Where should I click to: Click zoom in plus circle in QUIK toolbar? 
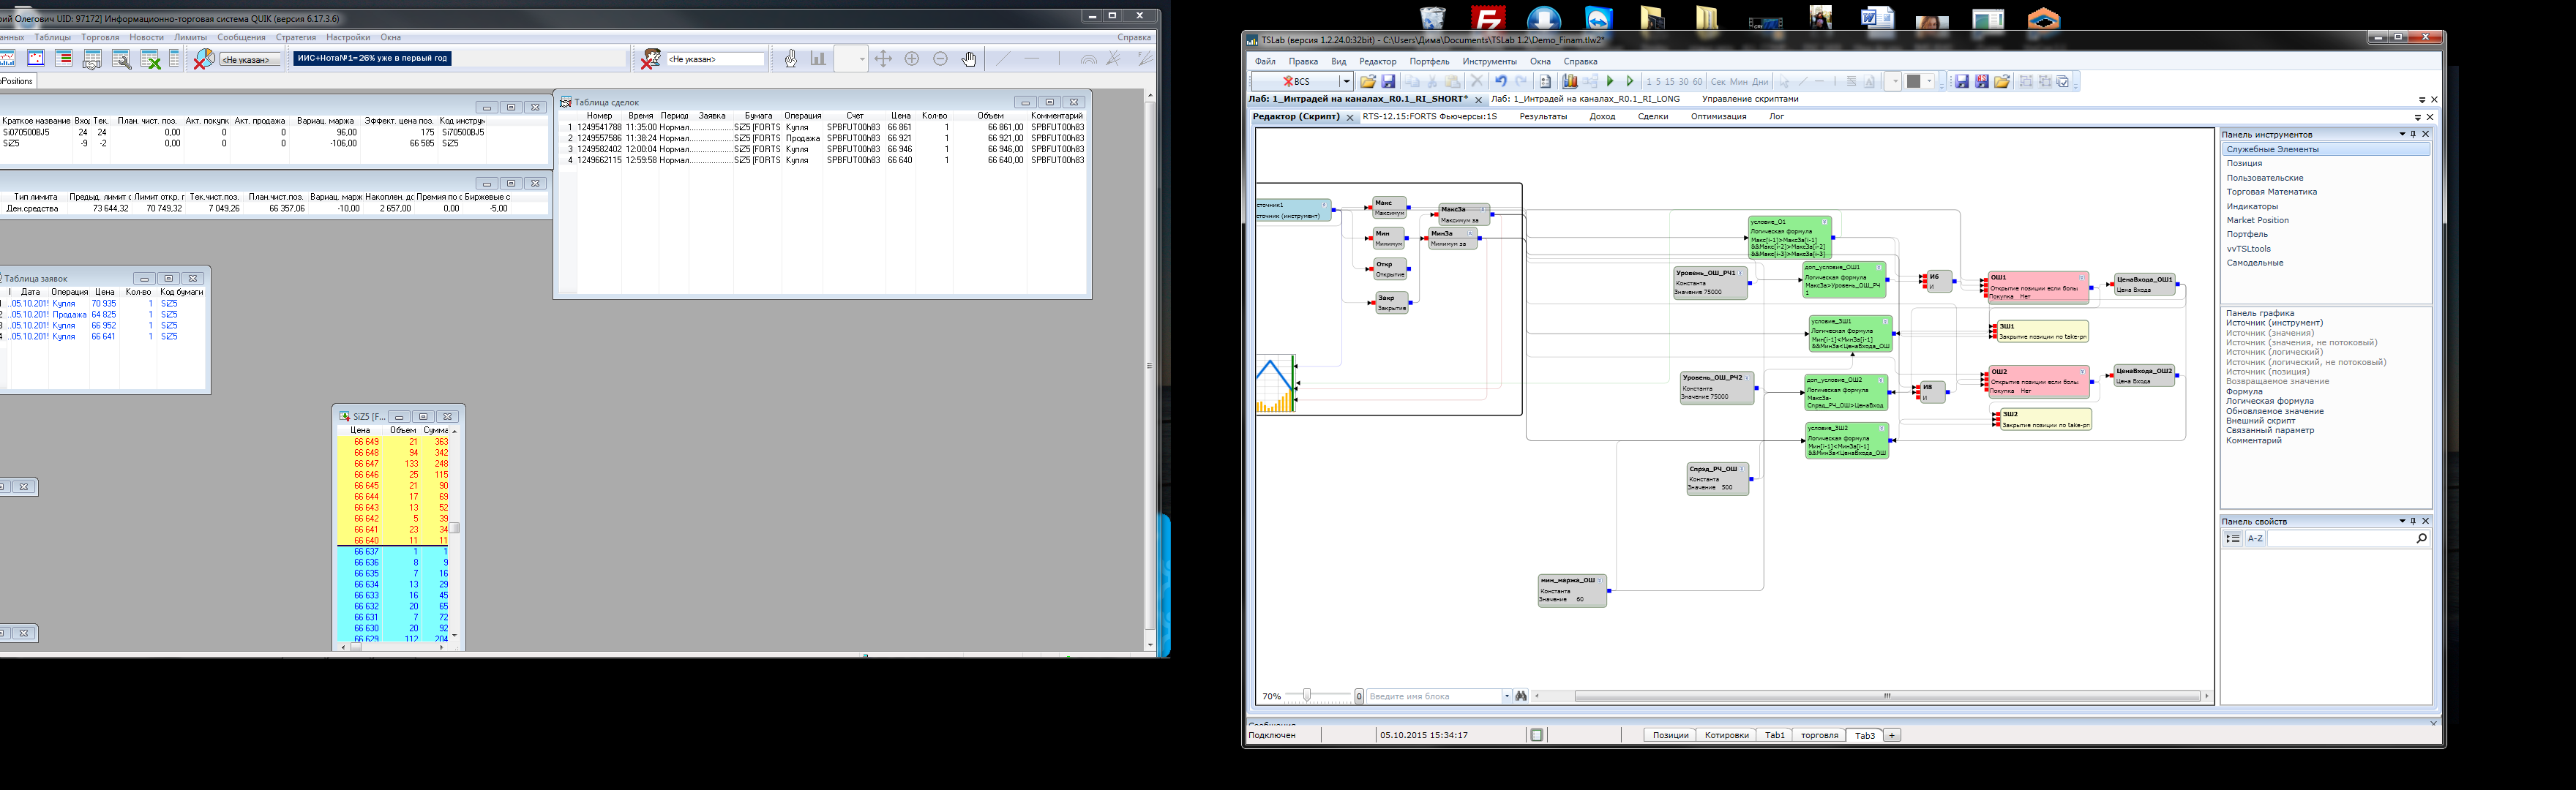click(912, 59)
